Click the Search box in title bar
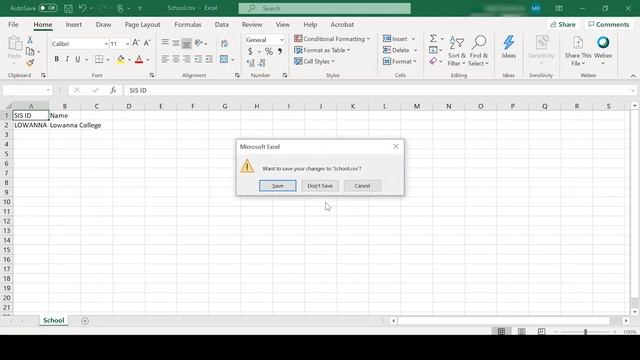The width and height of the screenshot is (640, 360). point(324,8)
